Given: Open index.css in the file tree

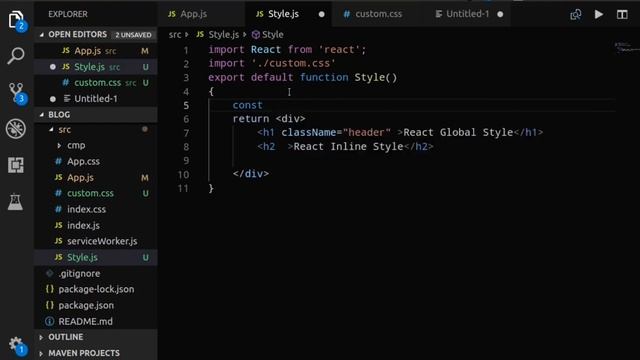Looking at the screenshot, I should [x=96, y=209].
